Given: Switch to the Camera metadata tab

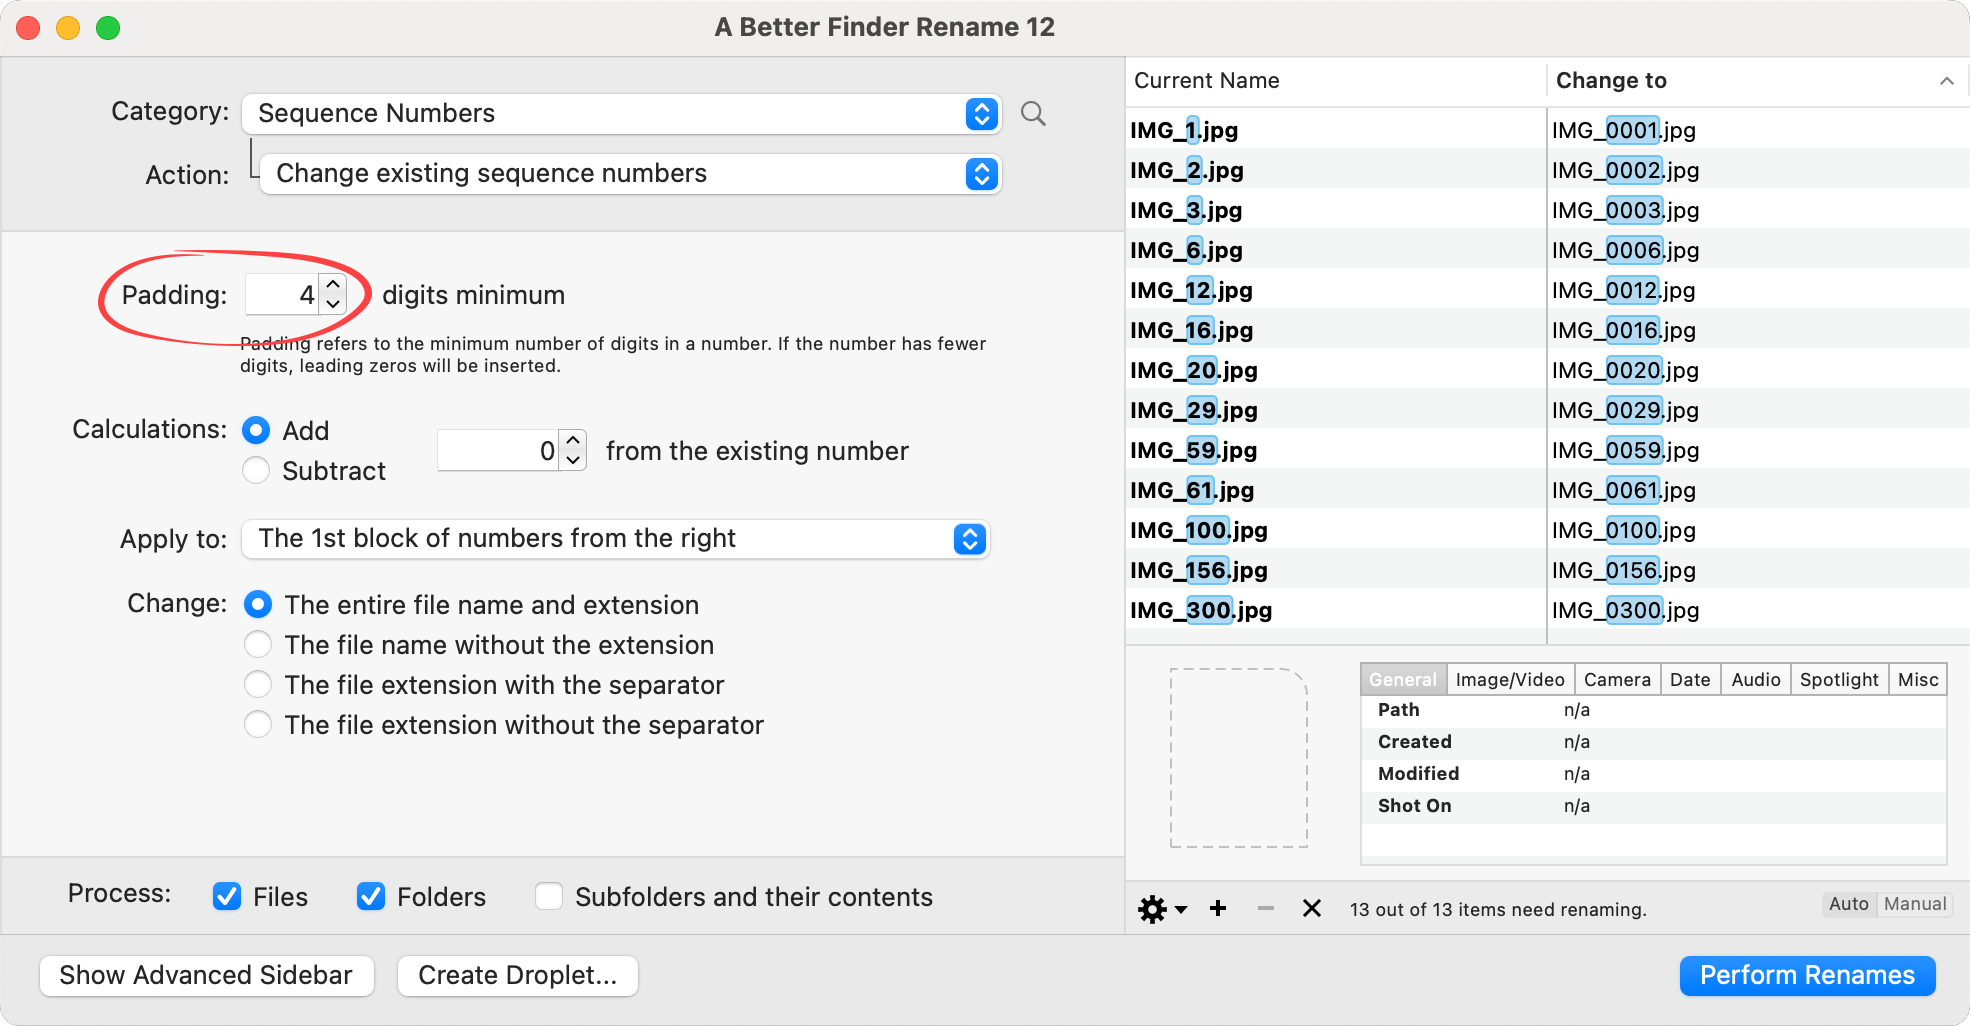Looking at the screenshot, I should coord(1616,680).
